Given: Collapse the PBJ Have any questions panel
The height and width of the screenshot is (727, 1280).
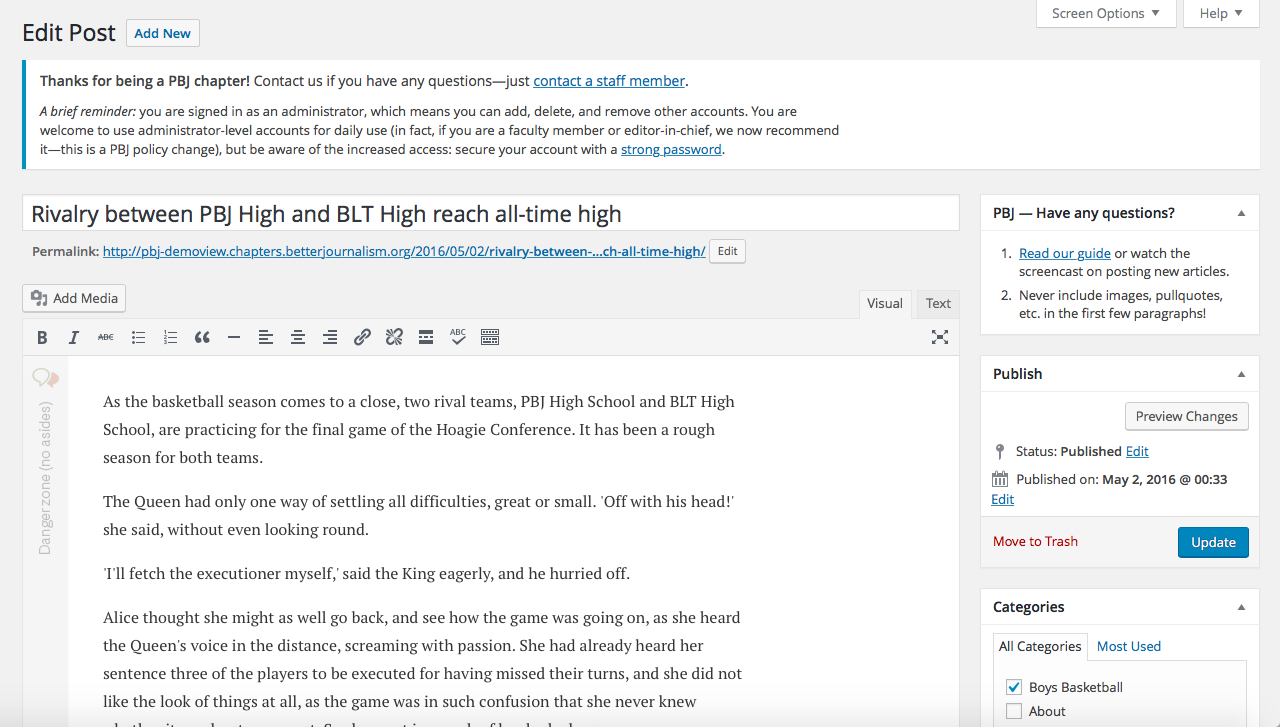Looking at the screenshot, I should click(1241, 213).
